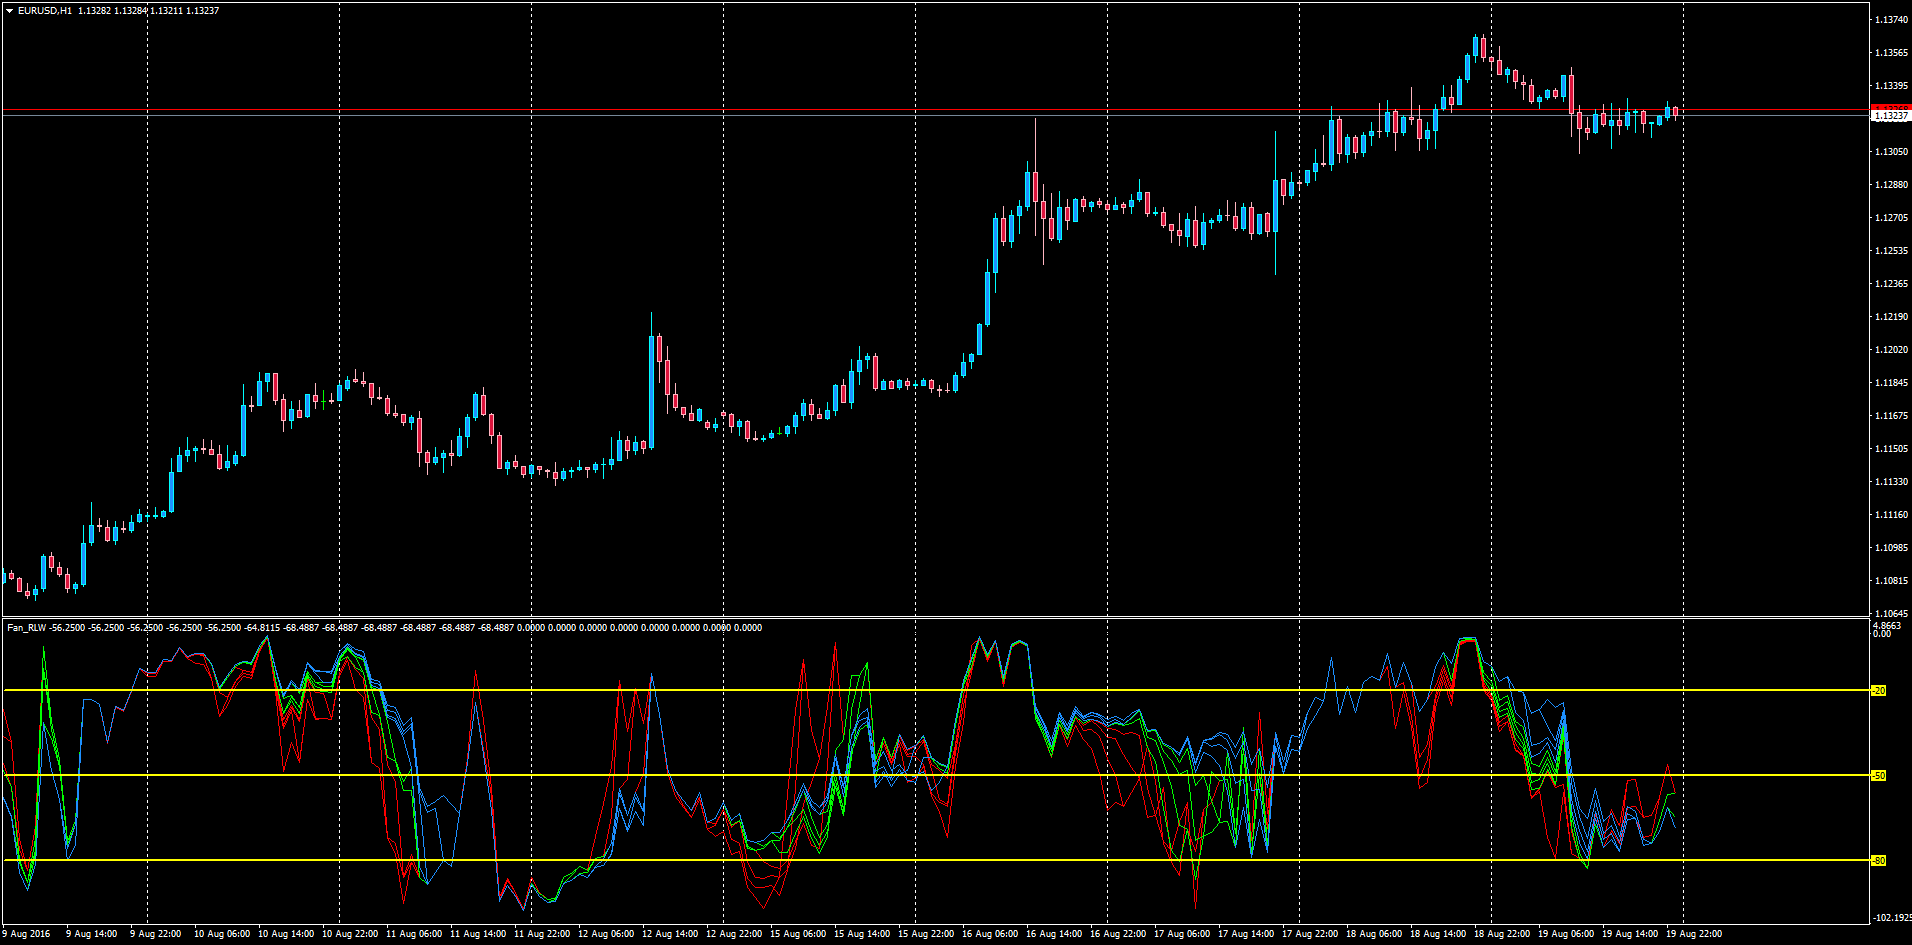Click the 19 Aug 22:00 time label

(1694, 934)
